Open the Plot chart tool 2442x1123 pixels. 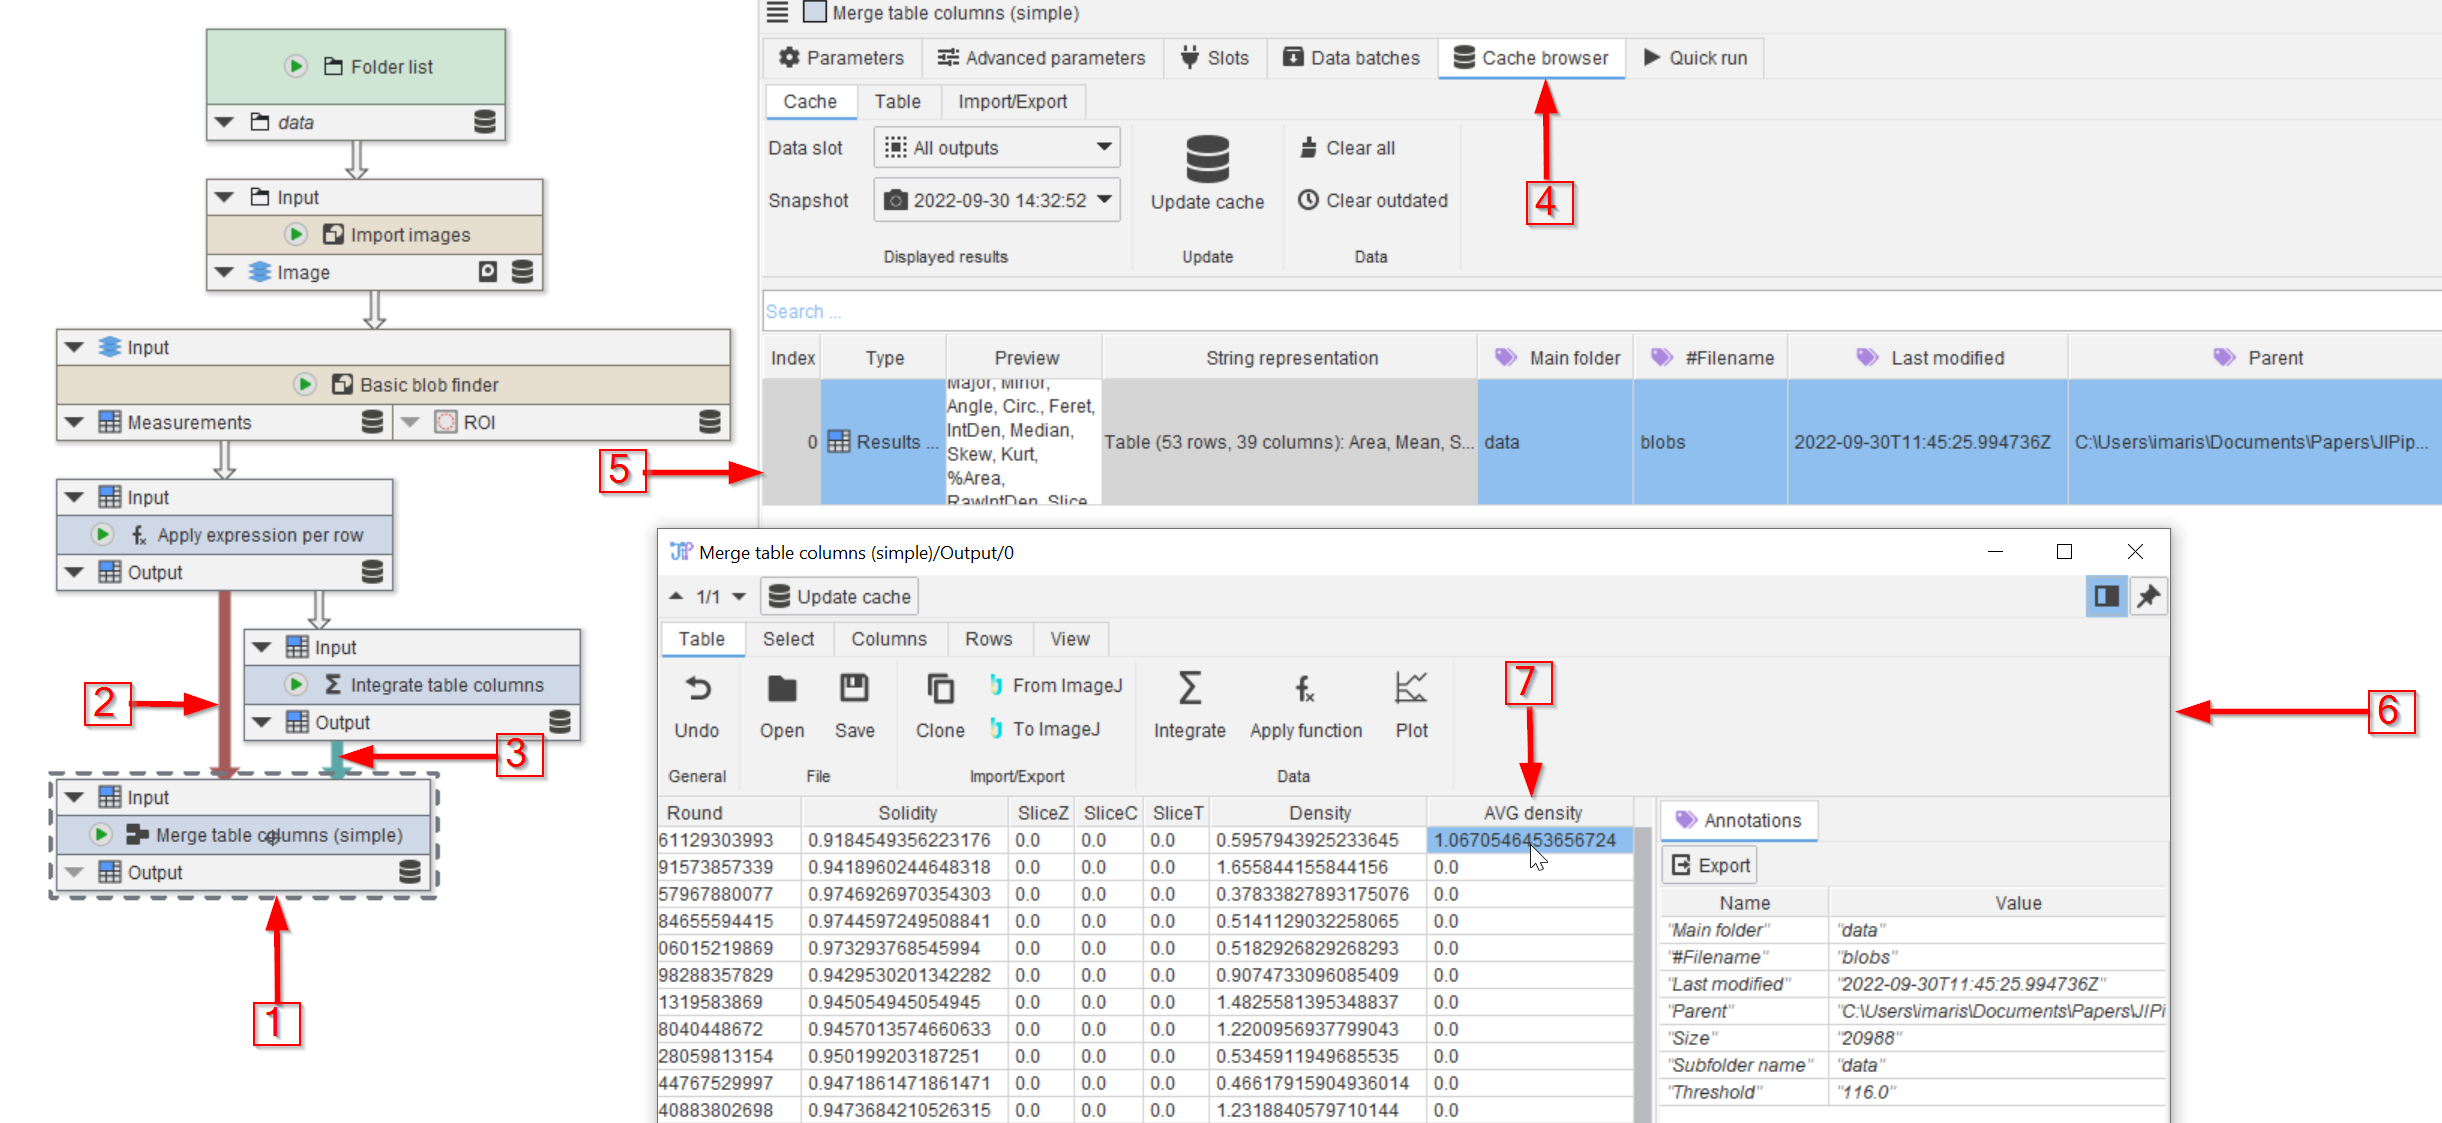(x=1410, y=688)
